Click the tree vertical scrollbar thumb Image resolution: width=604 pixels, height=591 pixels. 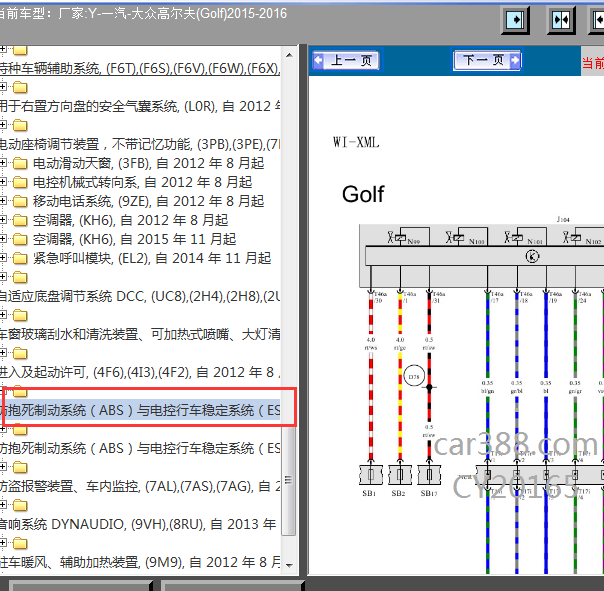click(289, 480)
